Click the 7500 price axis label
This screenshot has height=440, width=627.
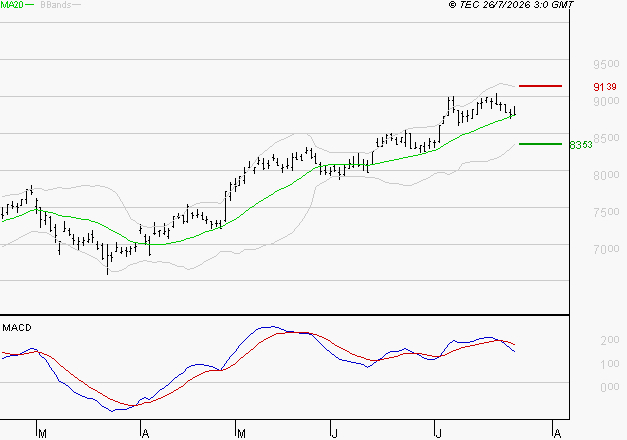(x=606, y=212)
